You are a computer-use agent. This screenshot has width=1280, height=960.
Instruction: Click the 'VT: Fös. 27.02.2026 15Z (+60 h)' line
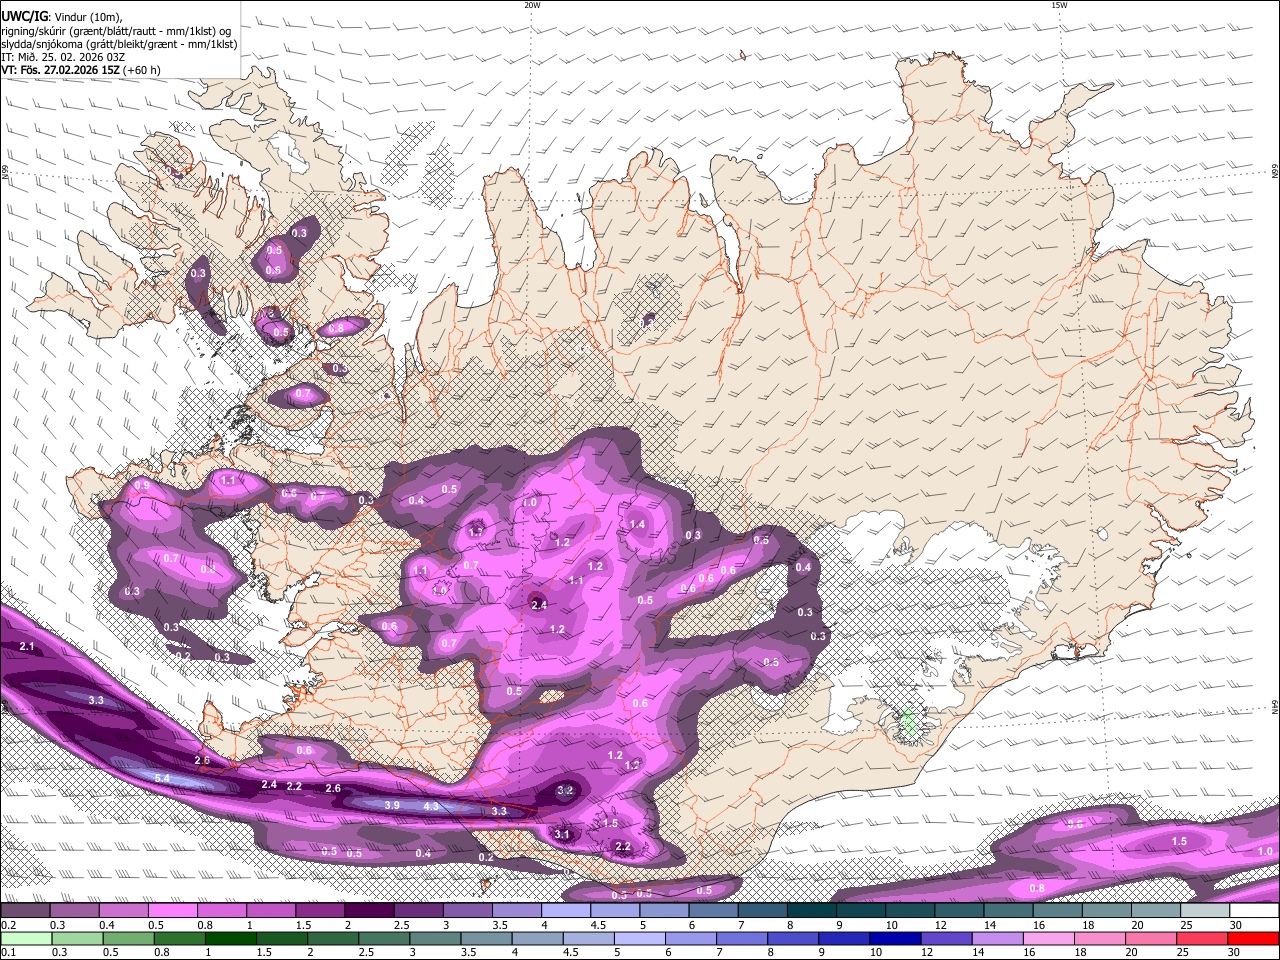click(x=80, y=70)
